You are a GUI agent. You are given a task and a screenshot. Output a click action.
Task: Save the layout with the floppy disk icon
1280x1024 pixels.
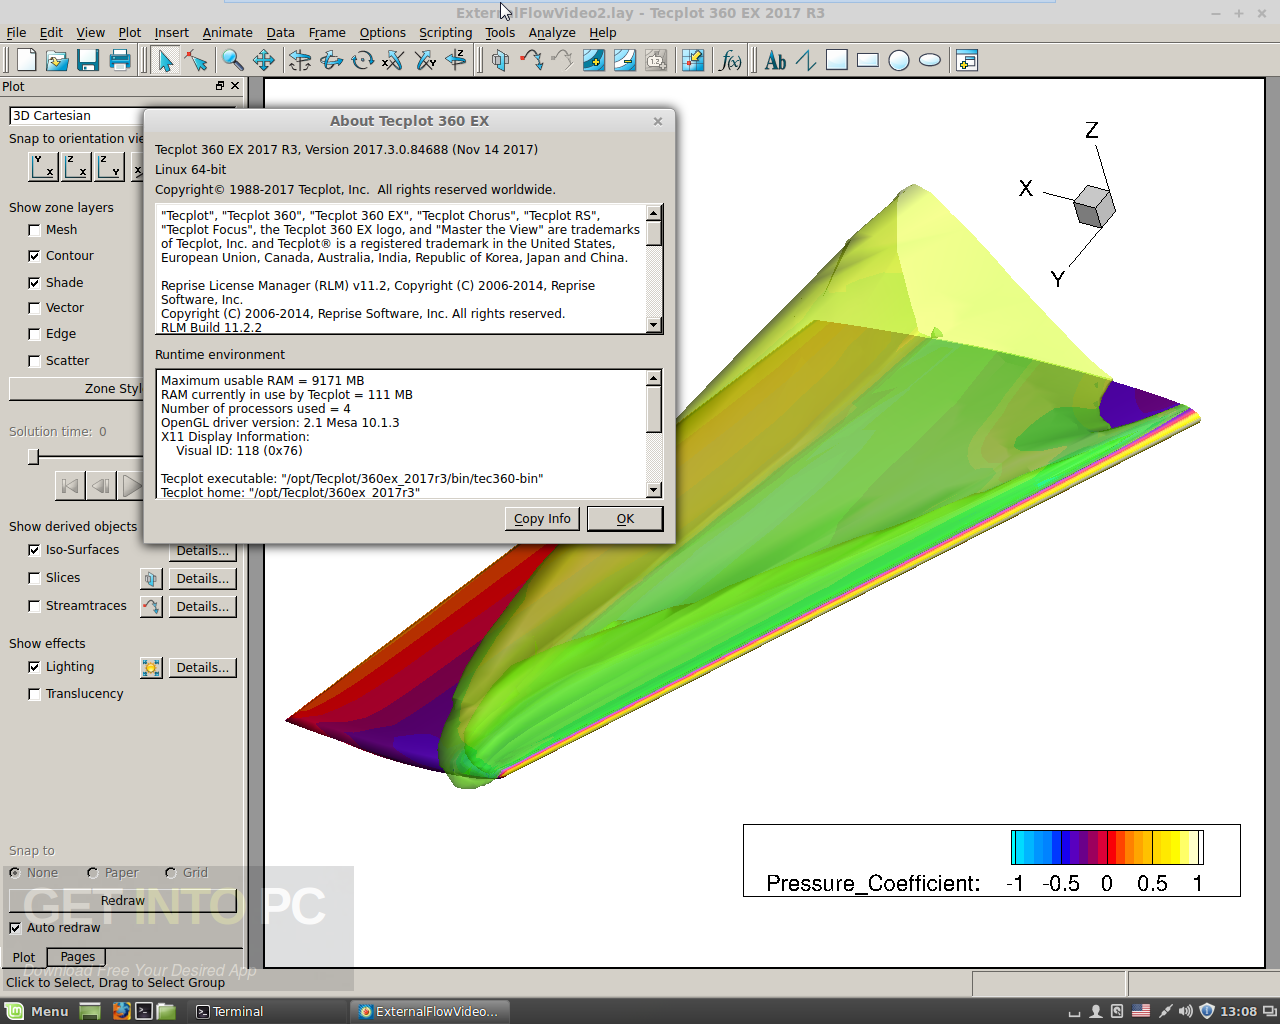click(x=88, y=60)
